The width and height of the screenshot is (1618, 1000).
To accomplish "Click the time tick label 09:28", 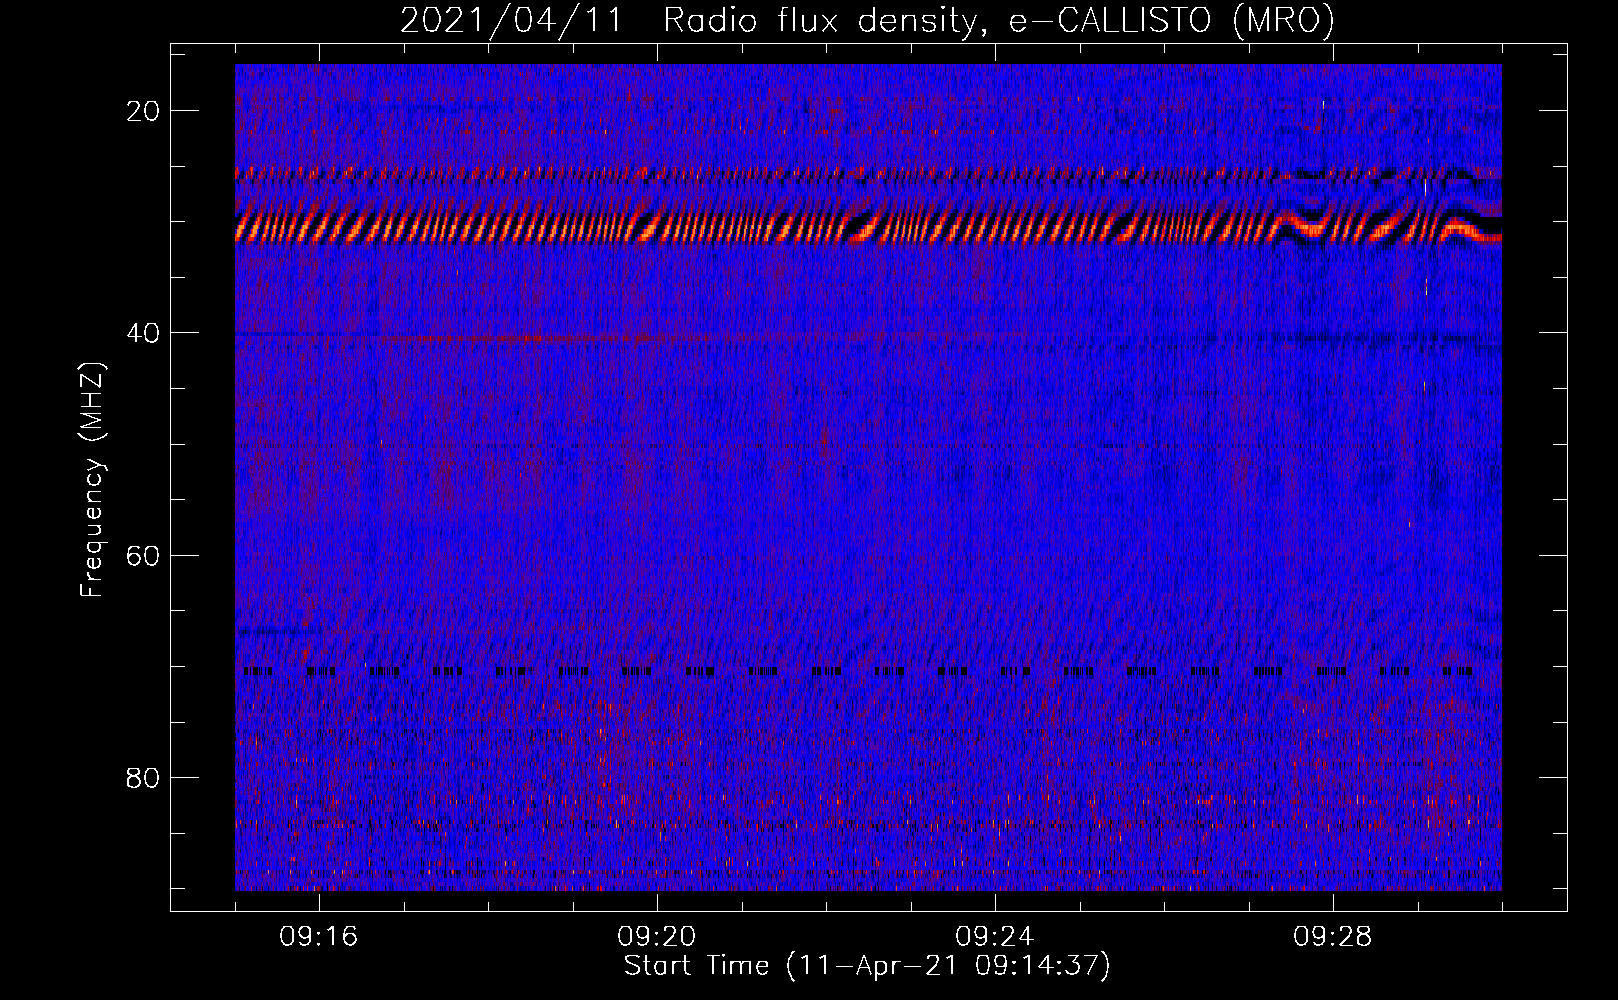I will coord(1333,937).
